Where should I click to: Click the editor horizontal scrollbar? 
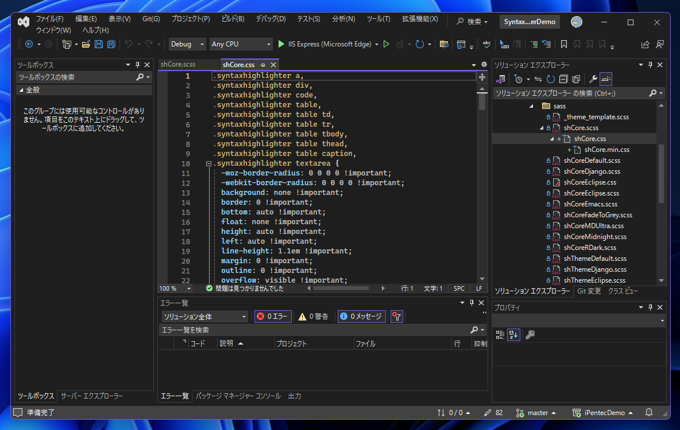click(340, 288)
